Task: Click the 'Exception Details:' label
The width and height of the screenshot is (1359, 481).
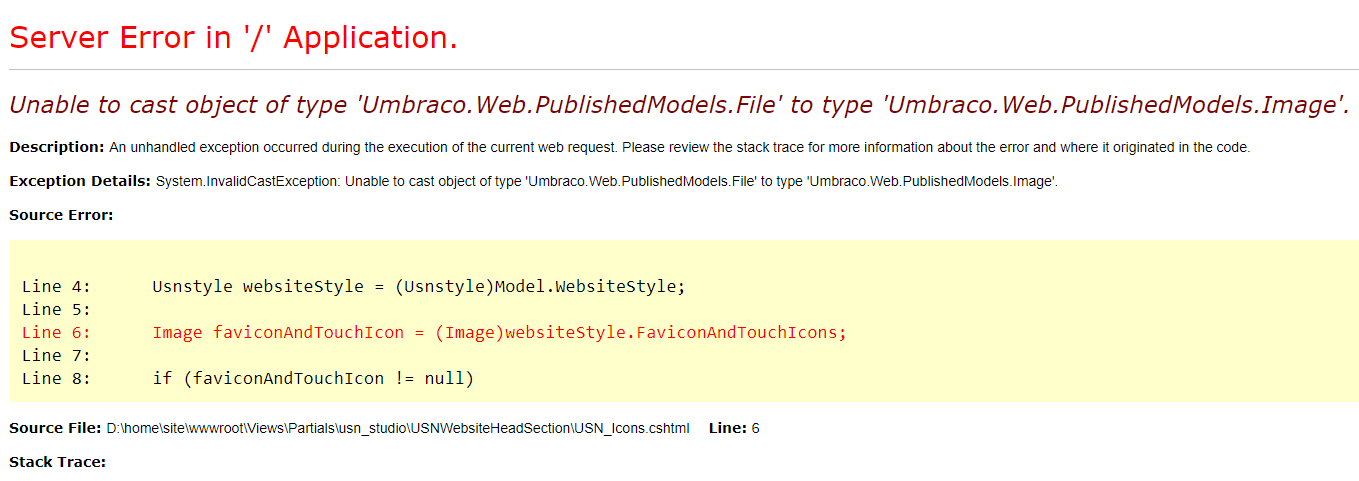Action: (80, 181)
